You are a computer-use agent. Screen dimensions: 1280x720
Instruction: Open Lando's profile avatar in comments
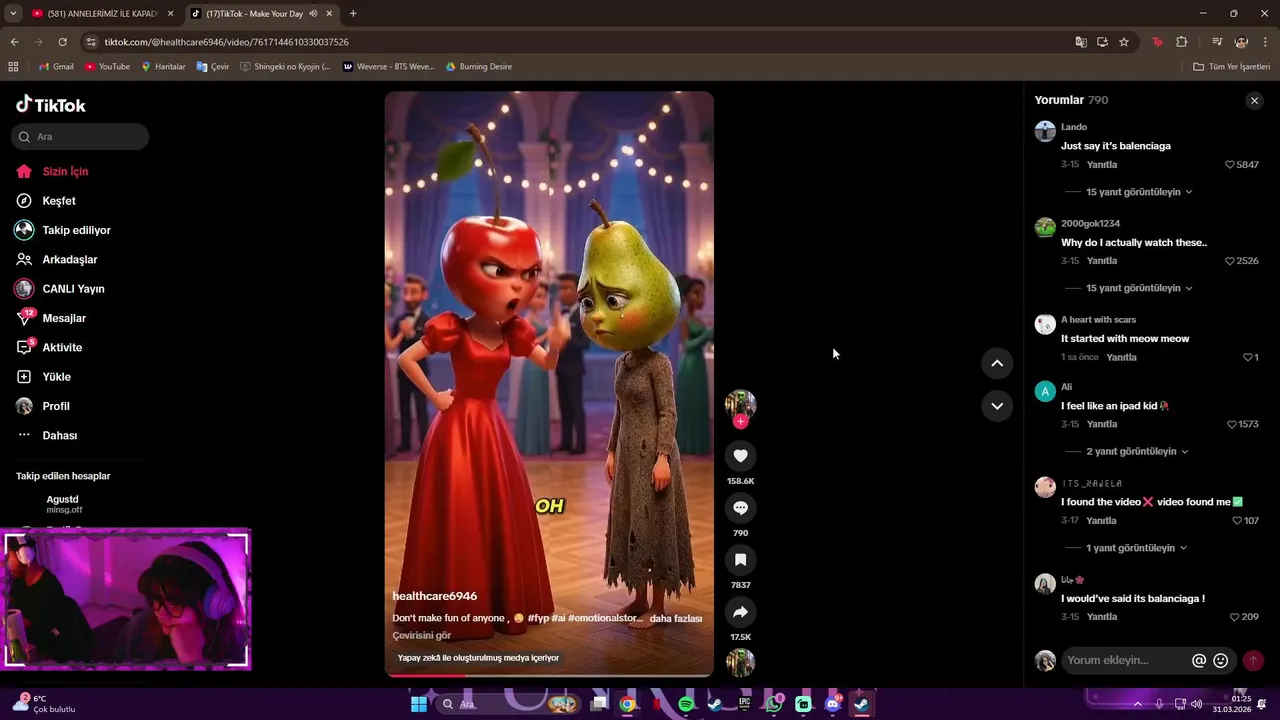click(1045, 131)
